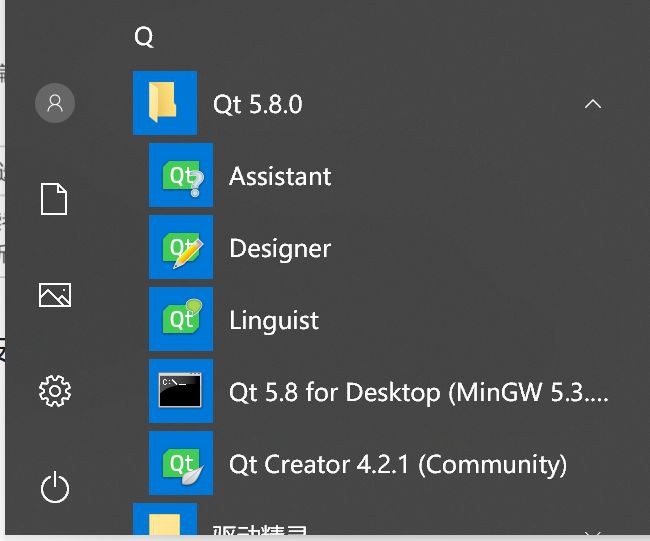The image size is (650, 541).
Task: Click the Power button icon
Action: (x=54, y=487)
